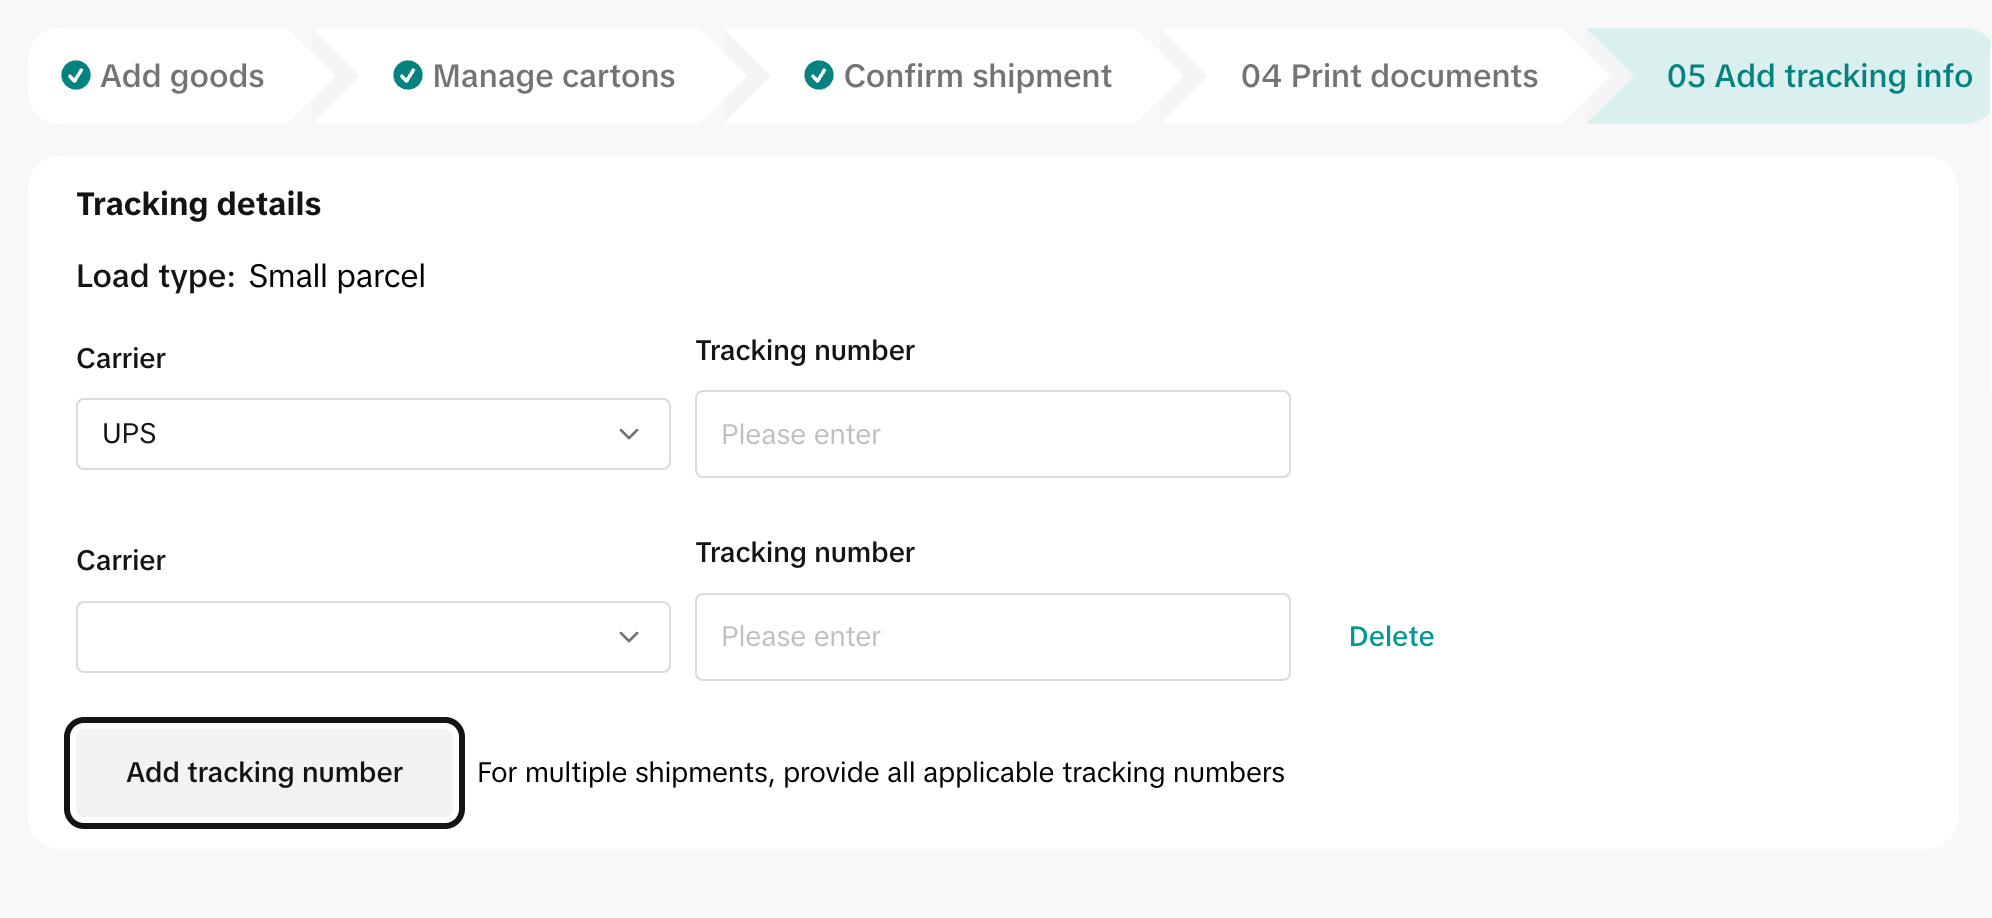The width and height of the screenshot is (1992, 918).
Task: Open the 04 Print documents step
Action: [1389, 76]
